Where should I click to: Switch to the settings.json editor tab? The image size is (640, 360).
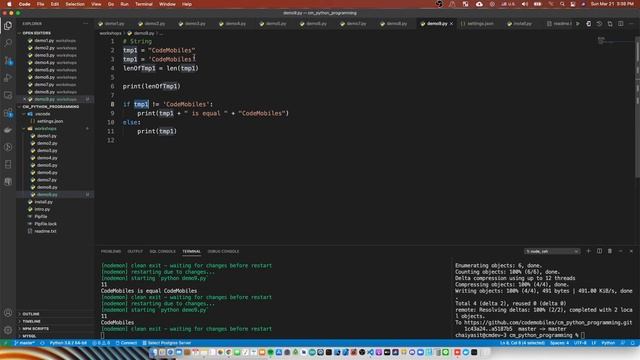(480, 24)
